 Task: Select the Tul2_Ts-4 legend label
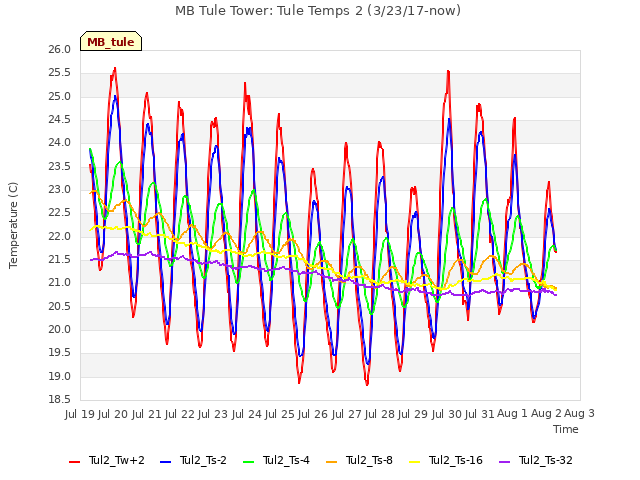(x=286, y=460)
